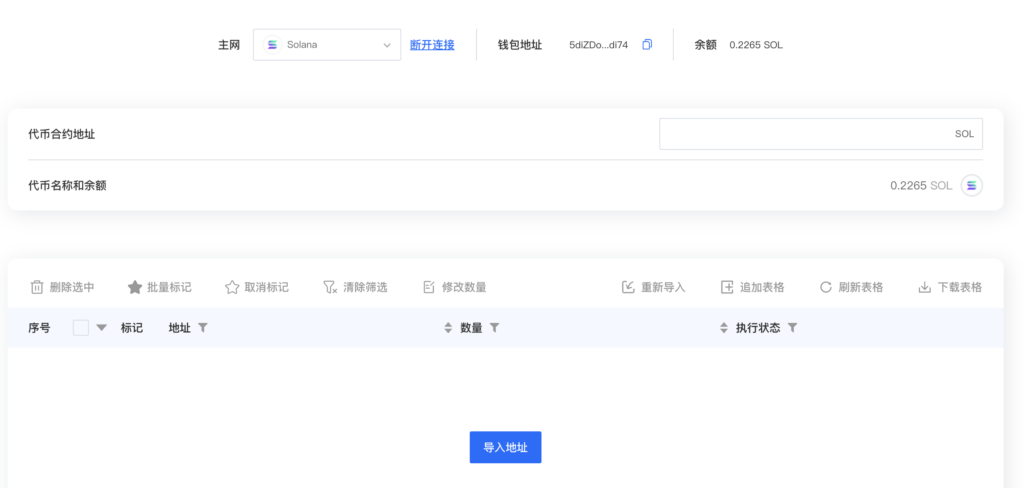Click the 断开连接 link
The height and width of the screenshot is (488, 1024).
pos(432,45)
